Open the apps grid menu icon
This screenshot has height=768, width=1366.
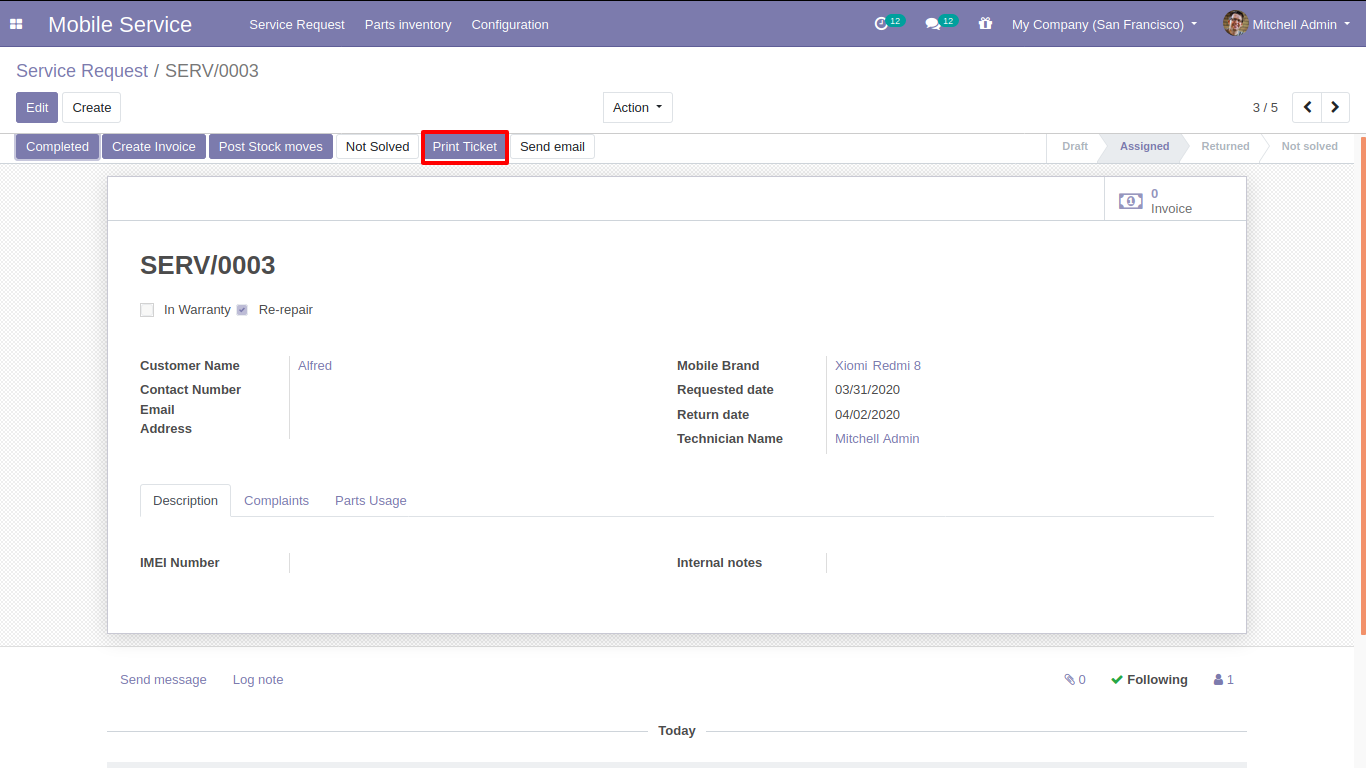pyautogui.click(x=16, y=24)
